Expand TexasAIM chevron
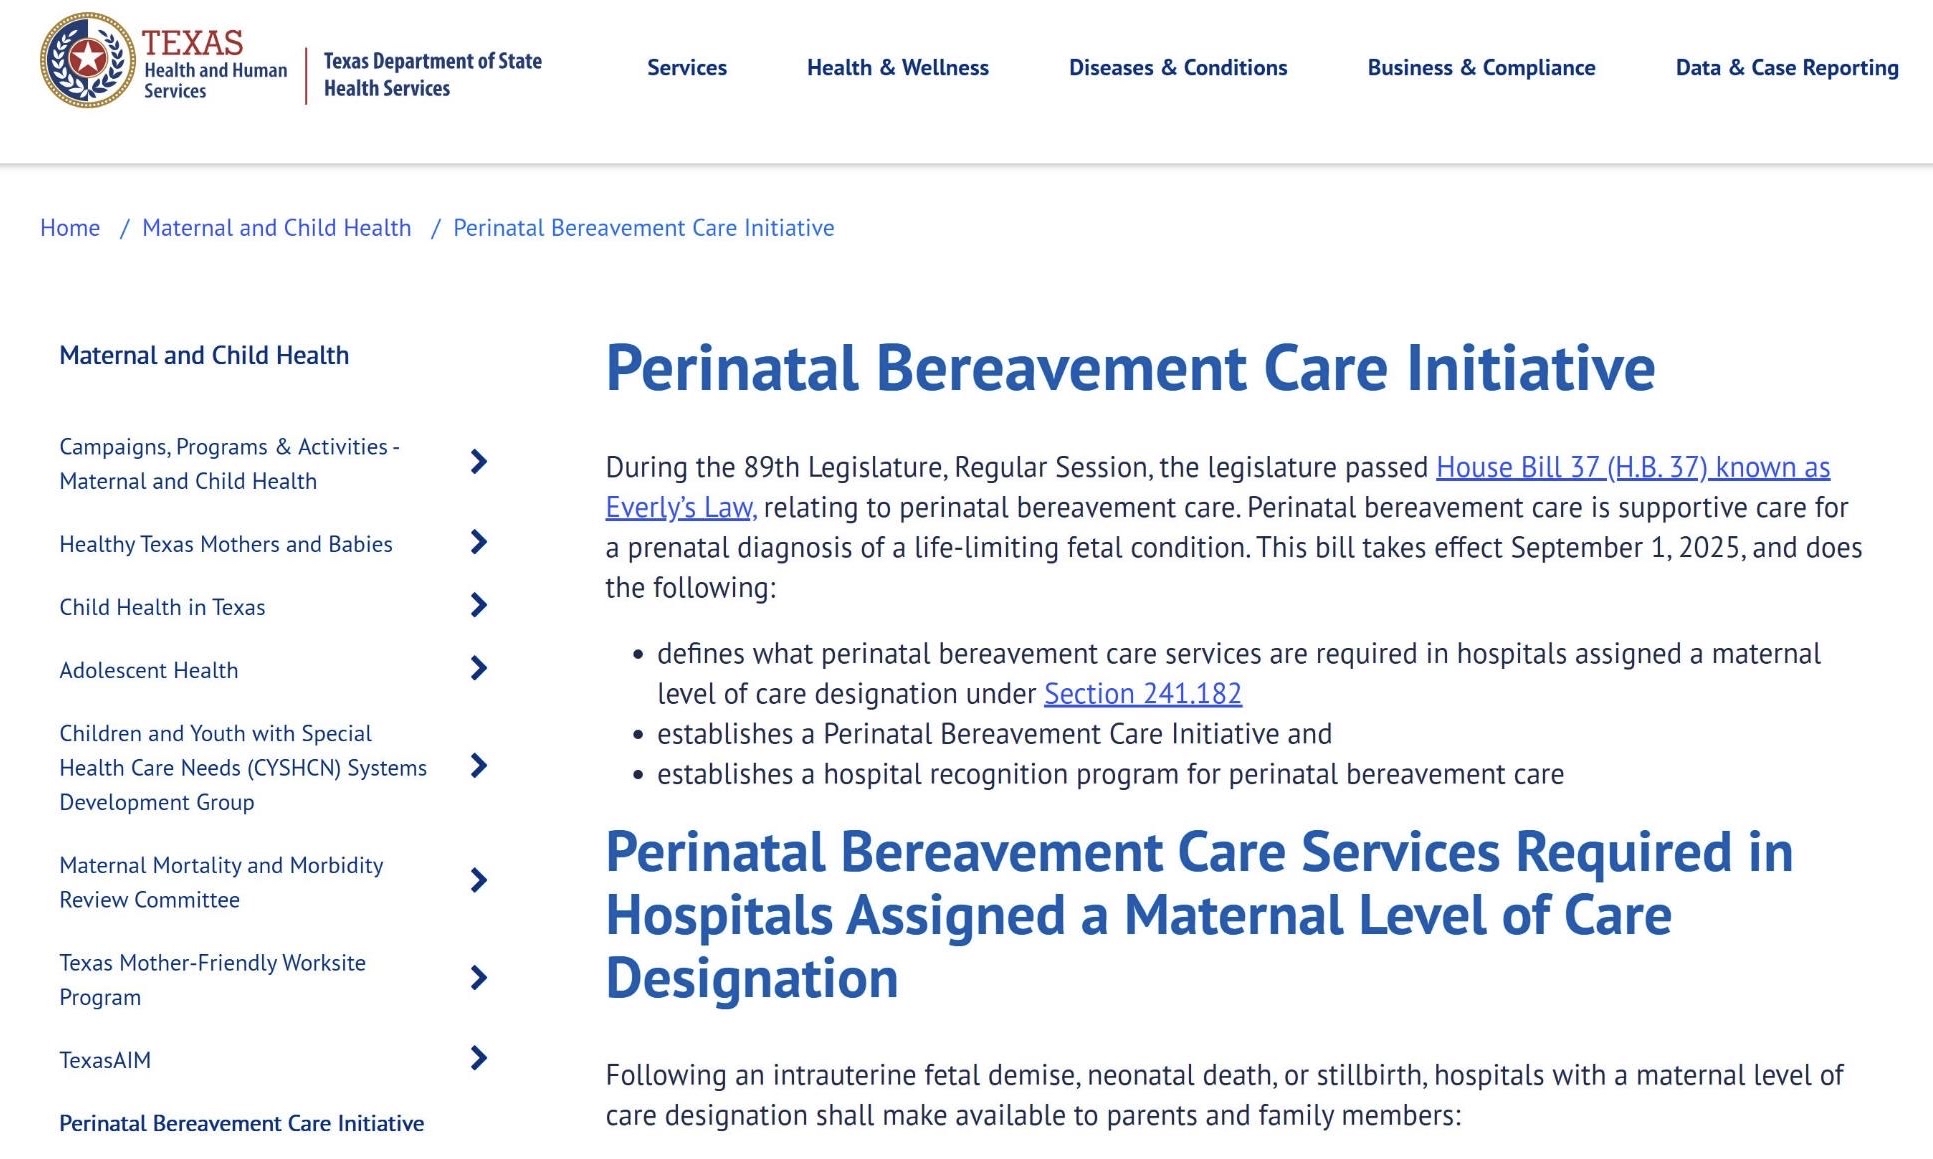 tap(479, 1058)
